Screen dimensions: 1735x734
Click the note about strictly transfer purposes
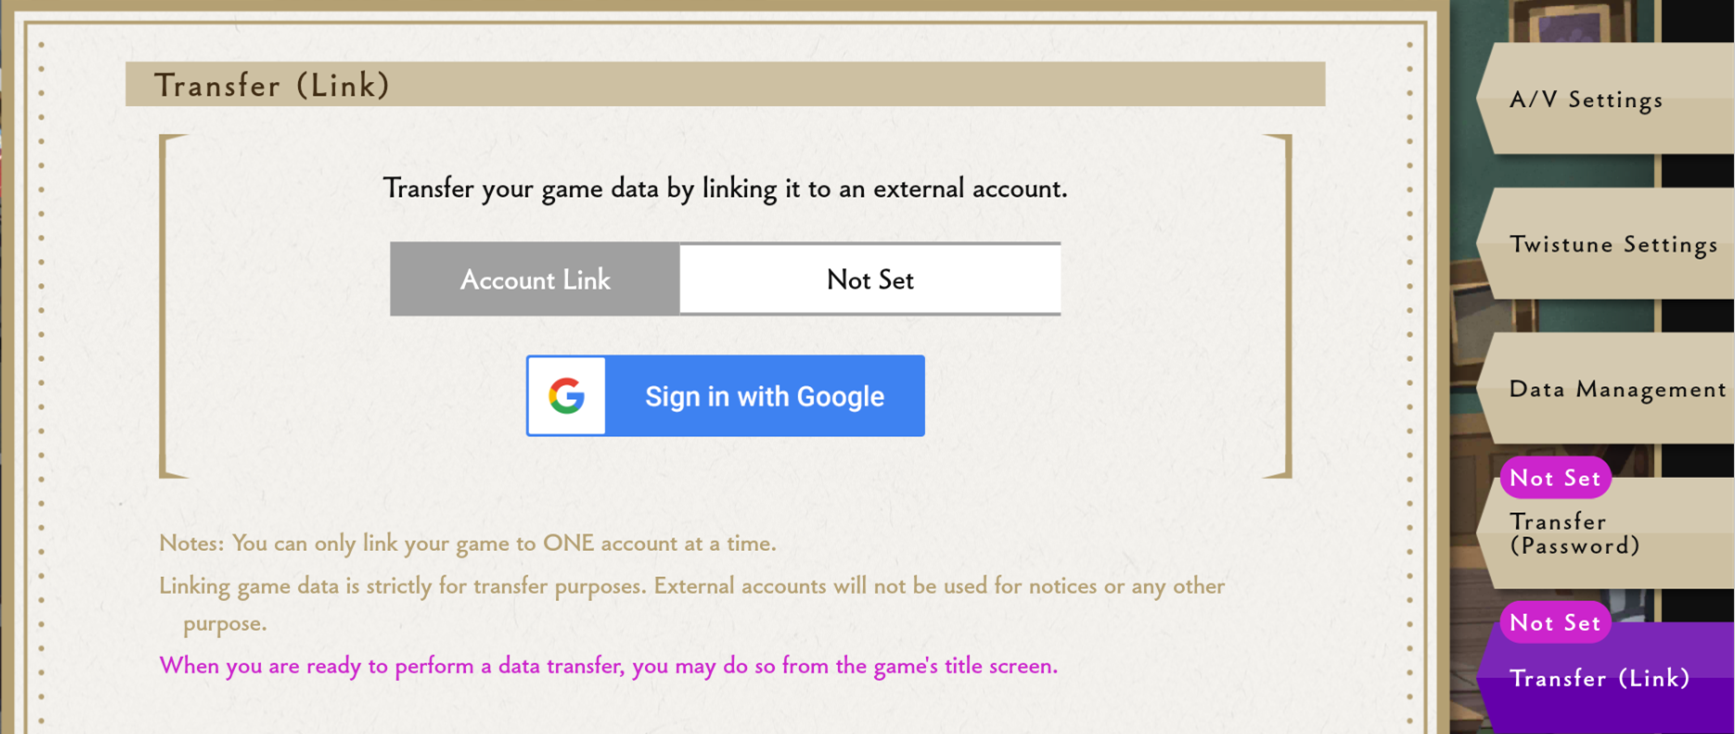coord(692,603)
